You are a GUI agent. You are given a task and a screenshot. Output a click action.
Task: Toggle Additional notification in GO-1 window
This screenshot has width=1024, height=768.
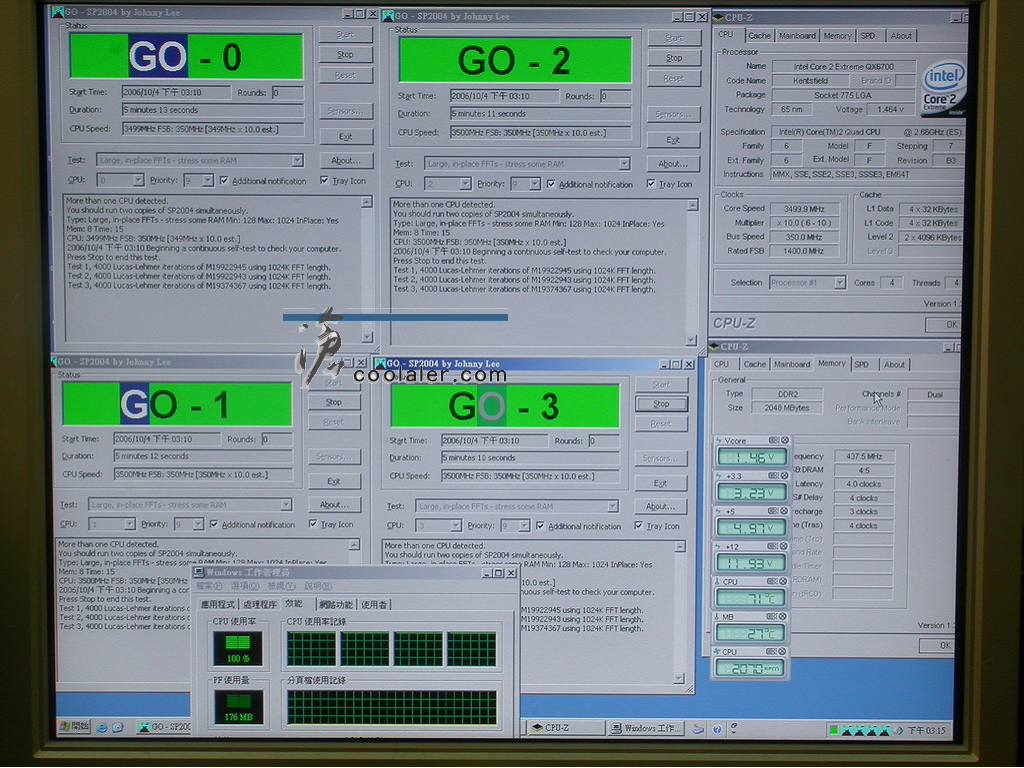(x=214, y=524)
